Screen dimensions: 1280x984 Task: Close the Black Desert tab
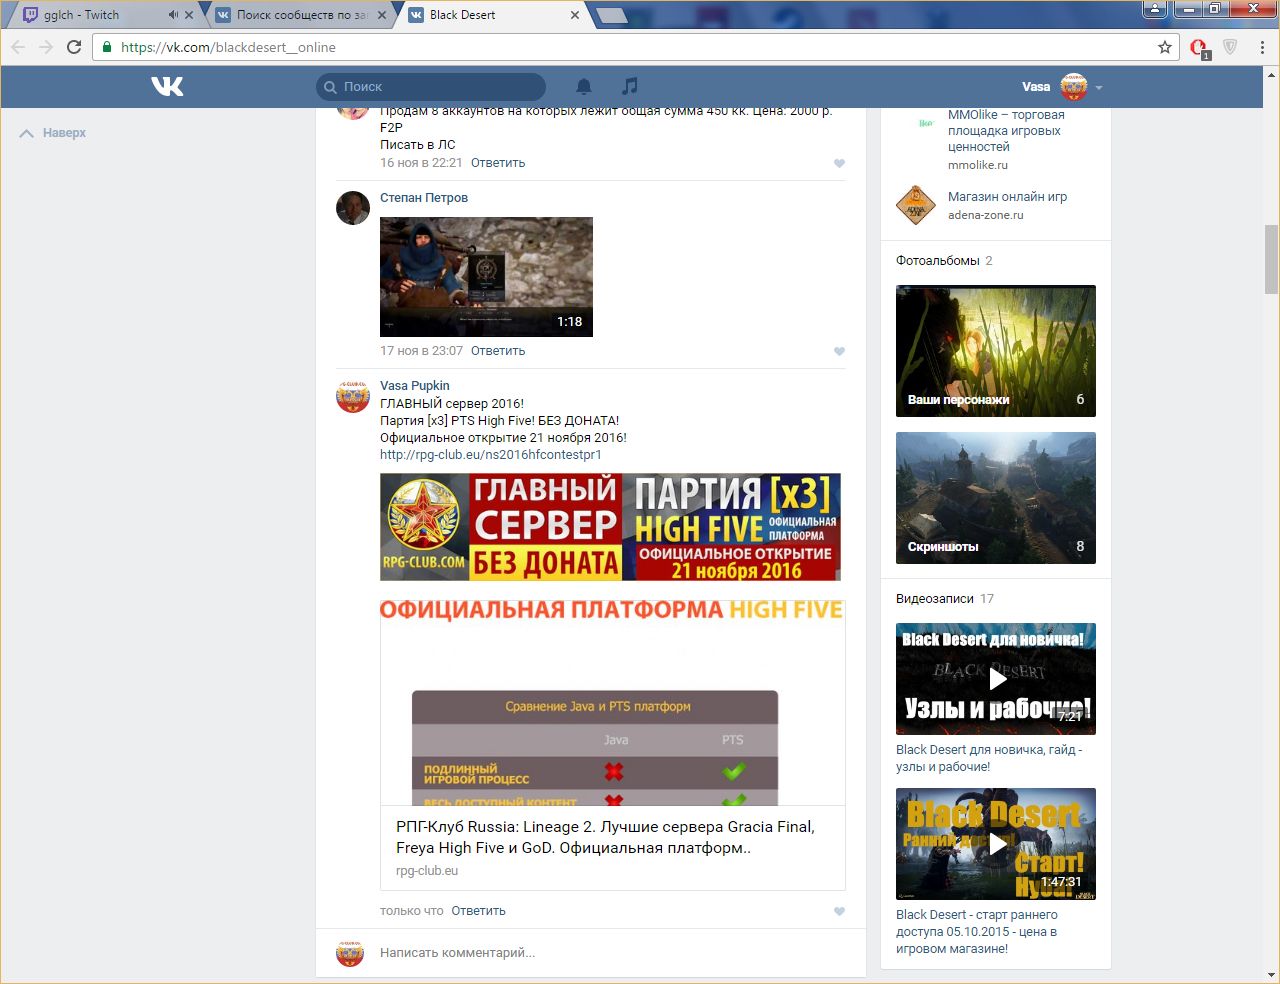pyautogui.click(x=575, y=15)
